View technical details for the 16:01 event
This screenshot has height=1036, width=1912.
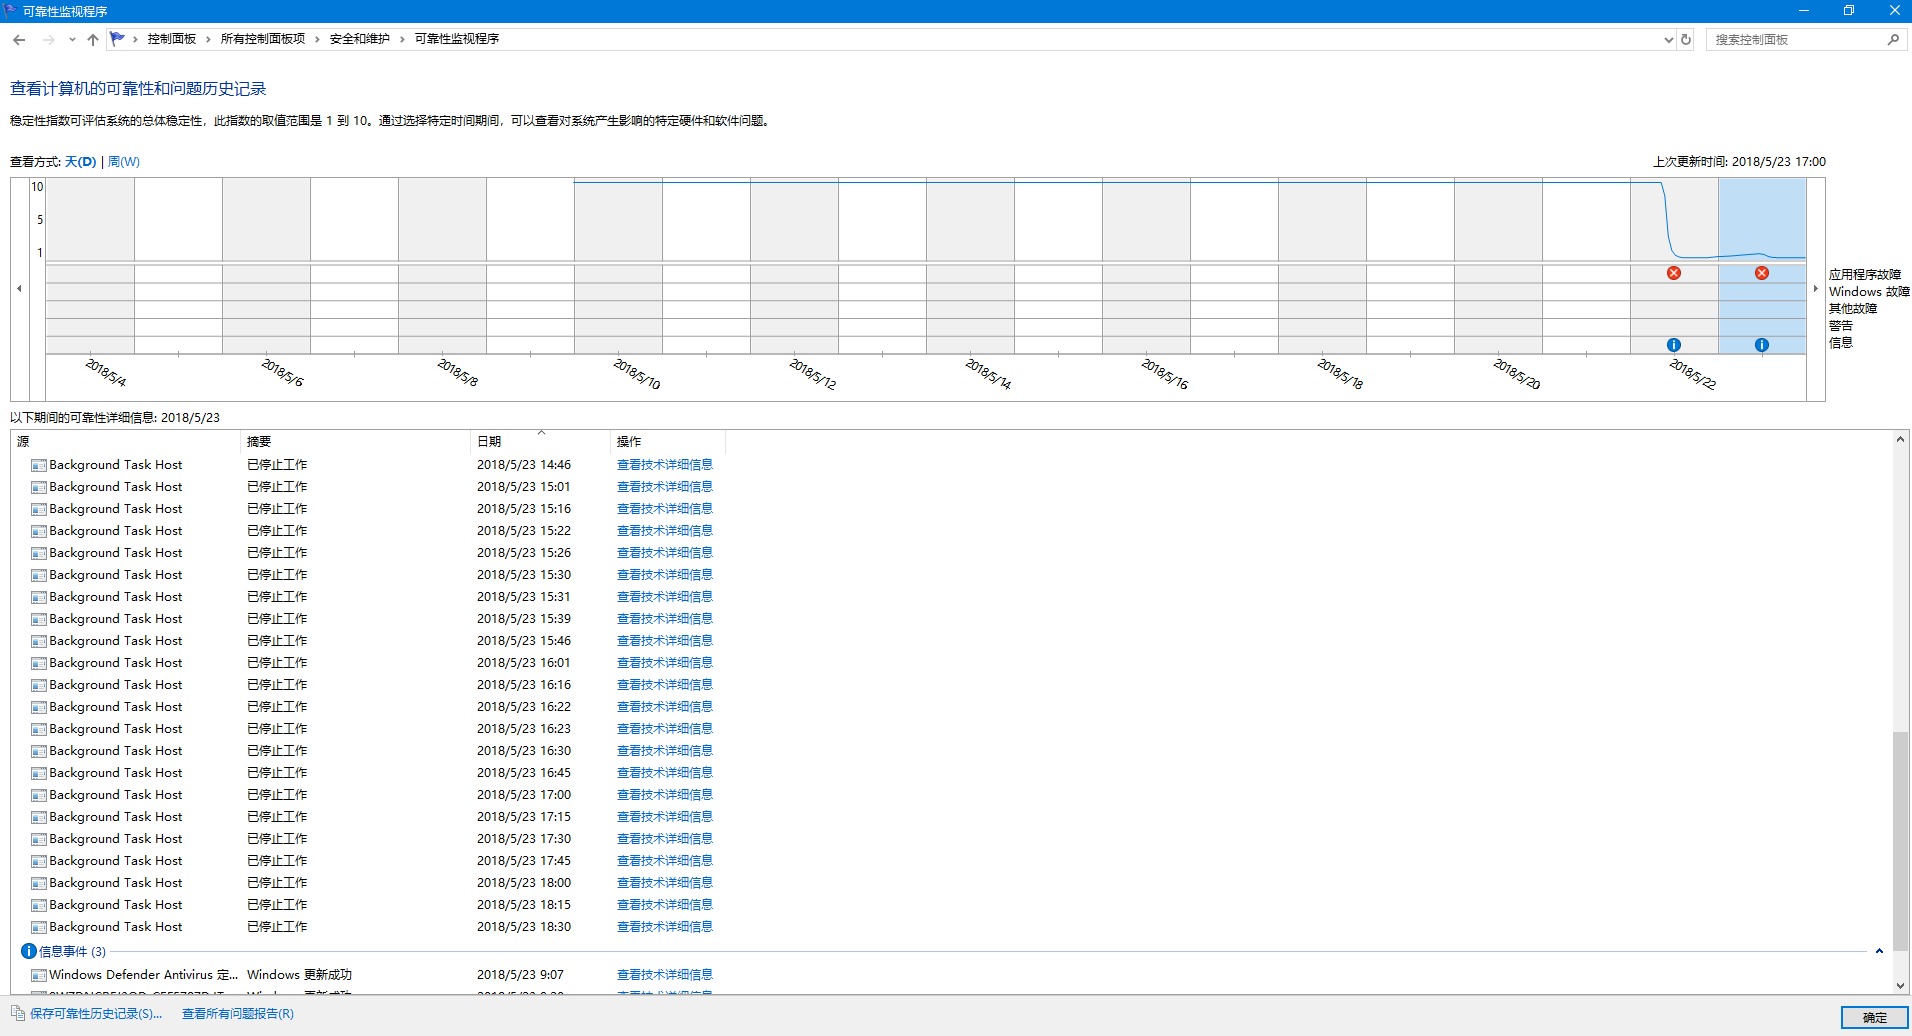[x=665, y=663]
